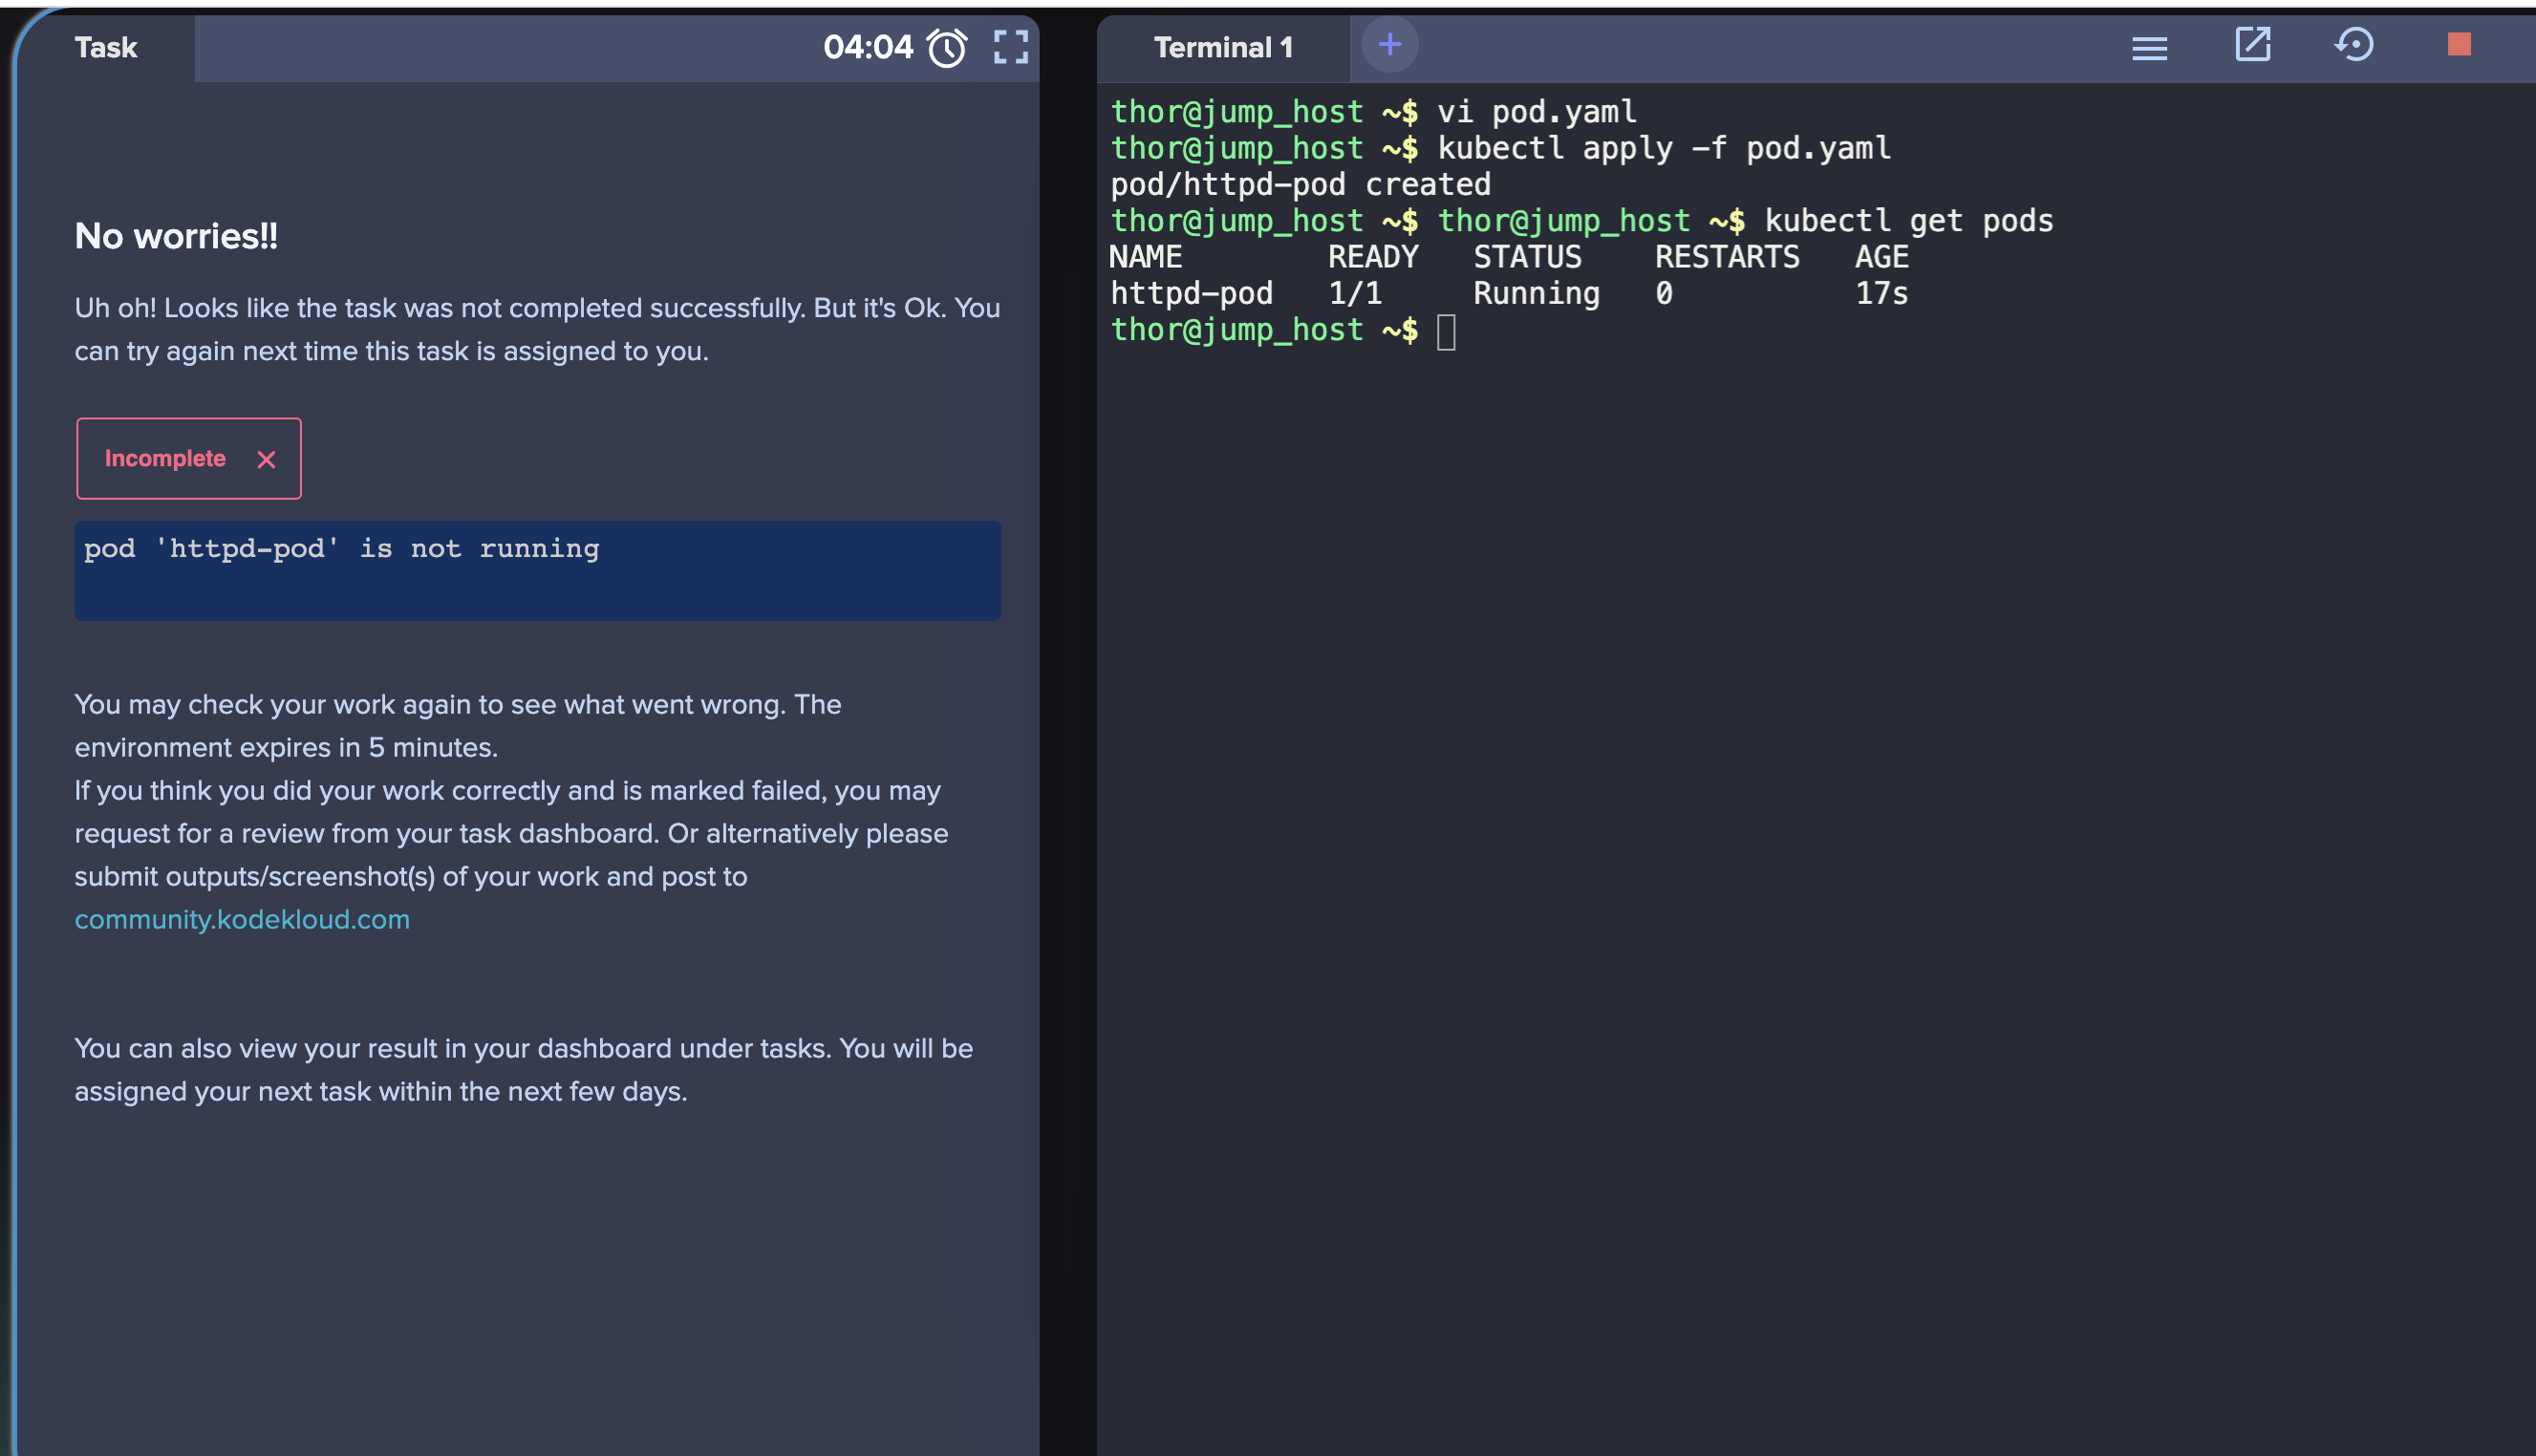This screenshot has height=1456, width=2536.
Task: Click the 'kubectl get pods' command text
Action: point(1907,221)
